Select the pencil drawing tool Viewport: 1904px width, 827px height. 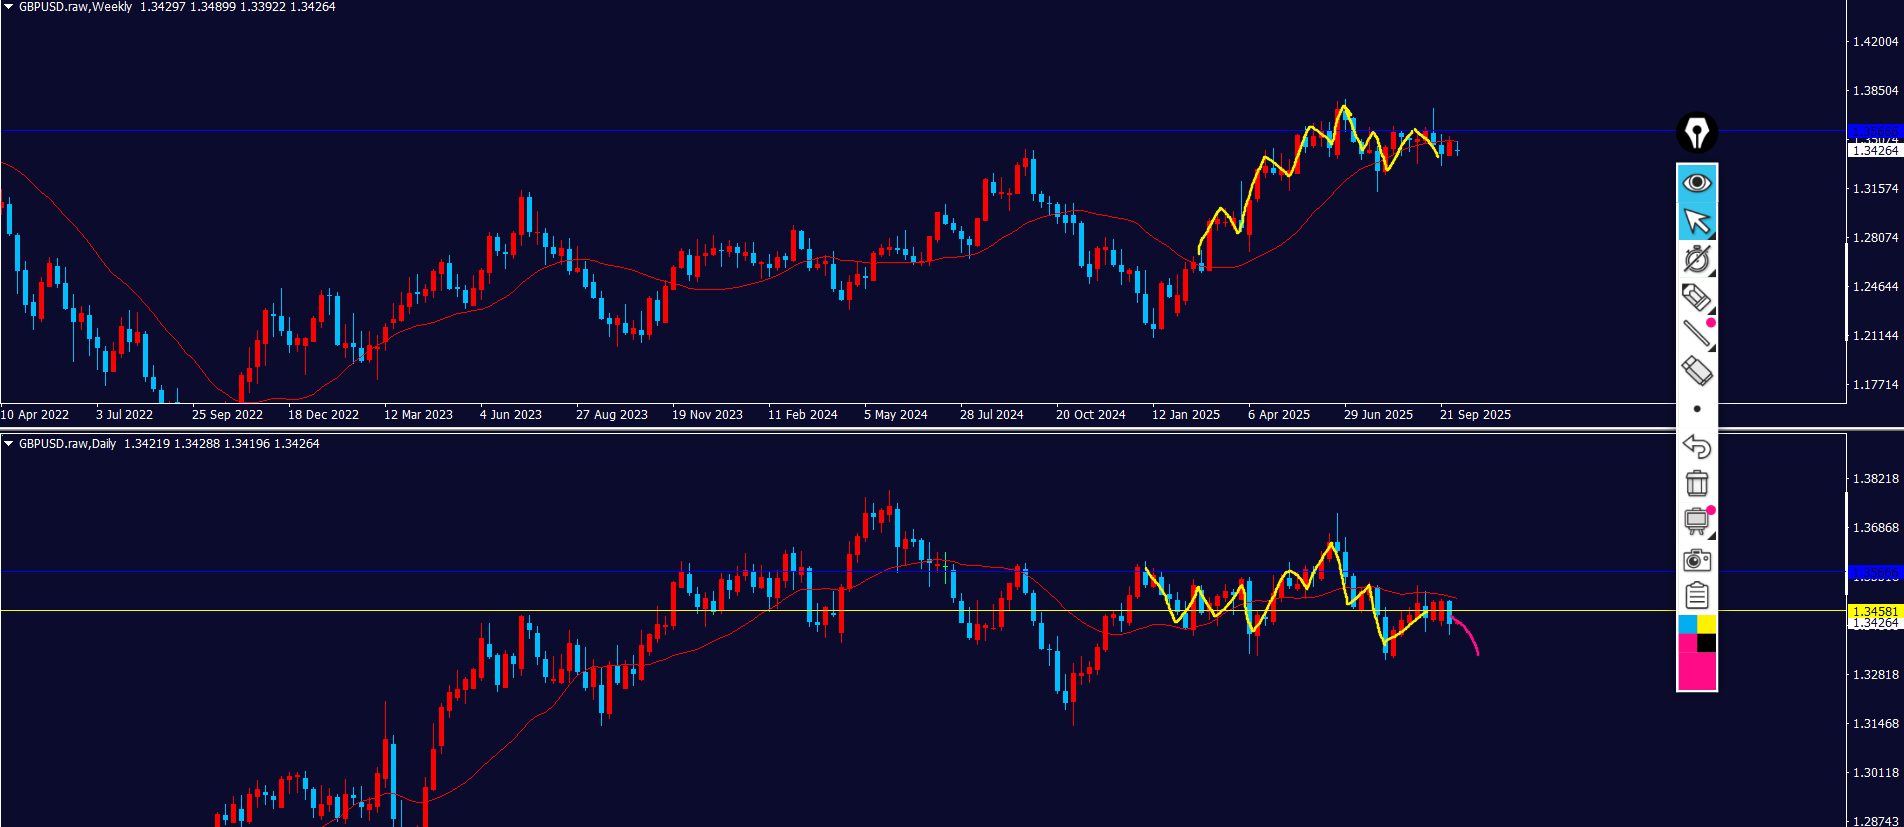click(x=1696, y=297)
